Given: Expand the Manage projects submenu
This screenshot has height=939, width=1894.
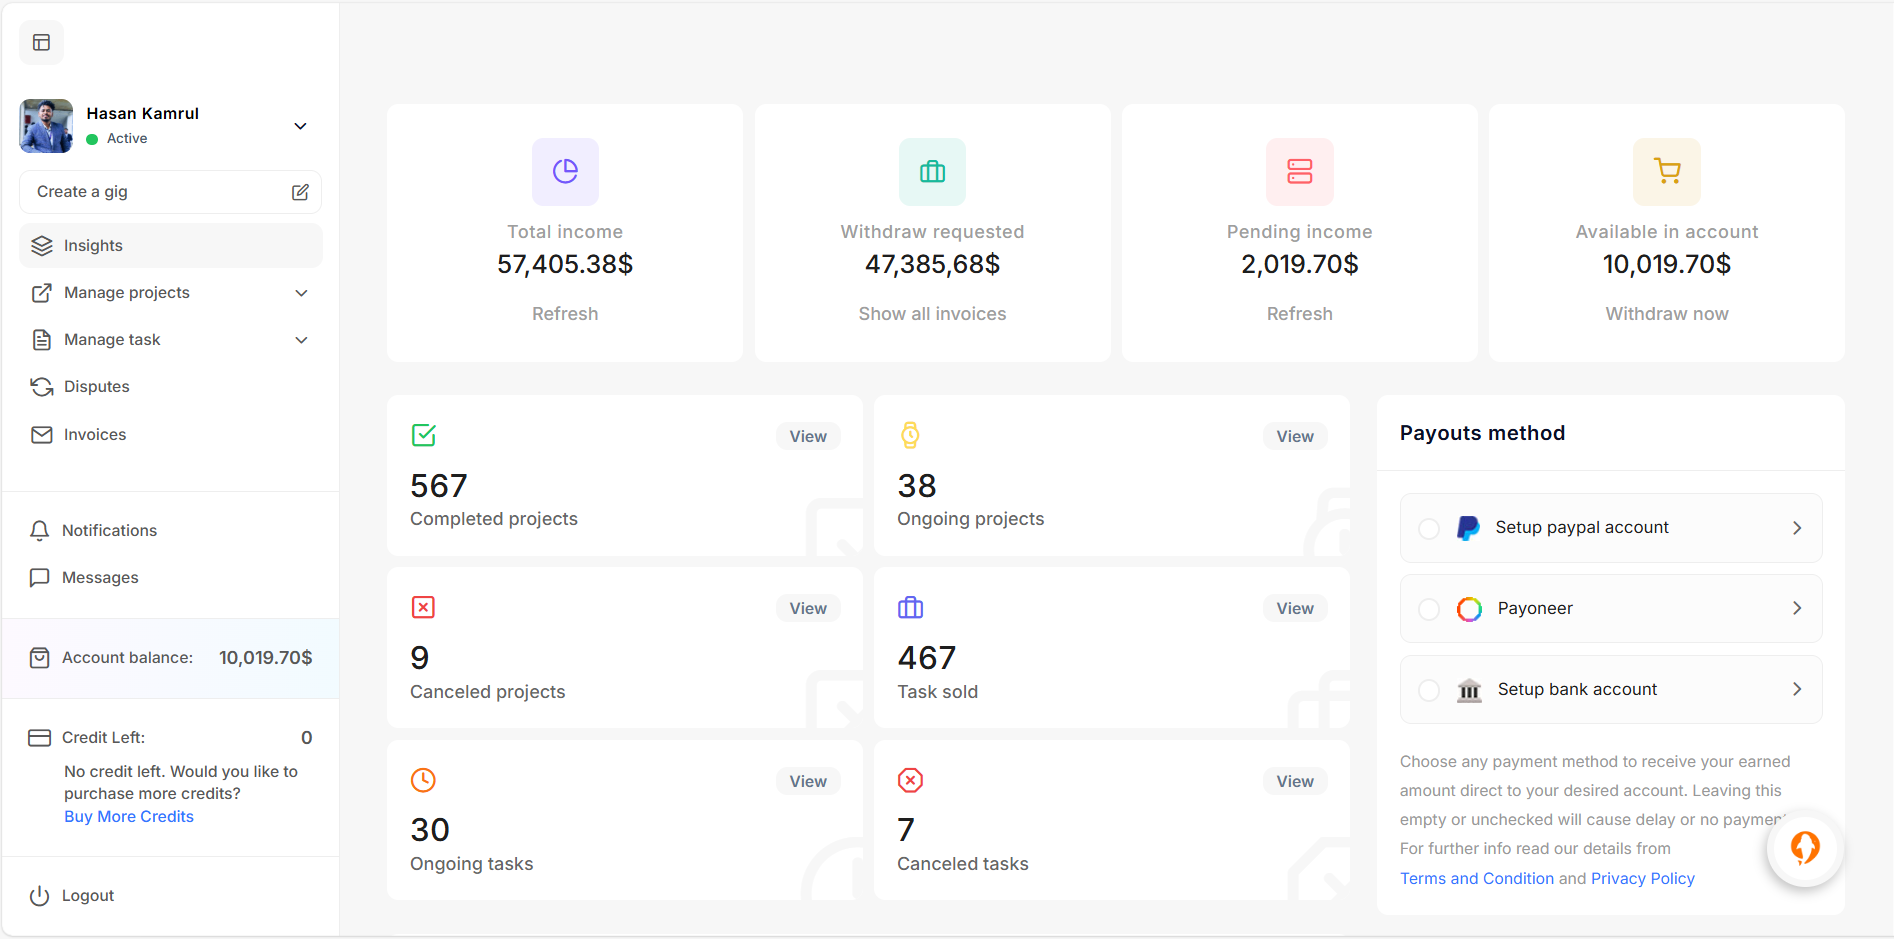Looking at the screenshot, I should pos(301,293).
